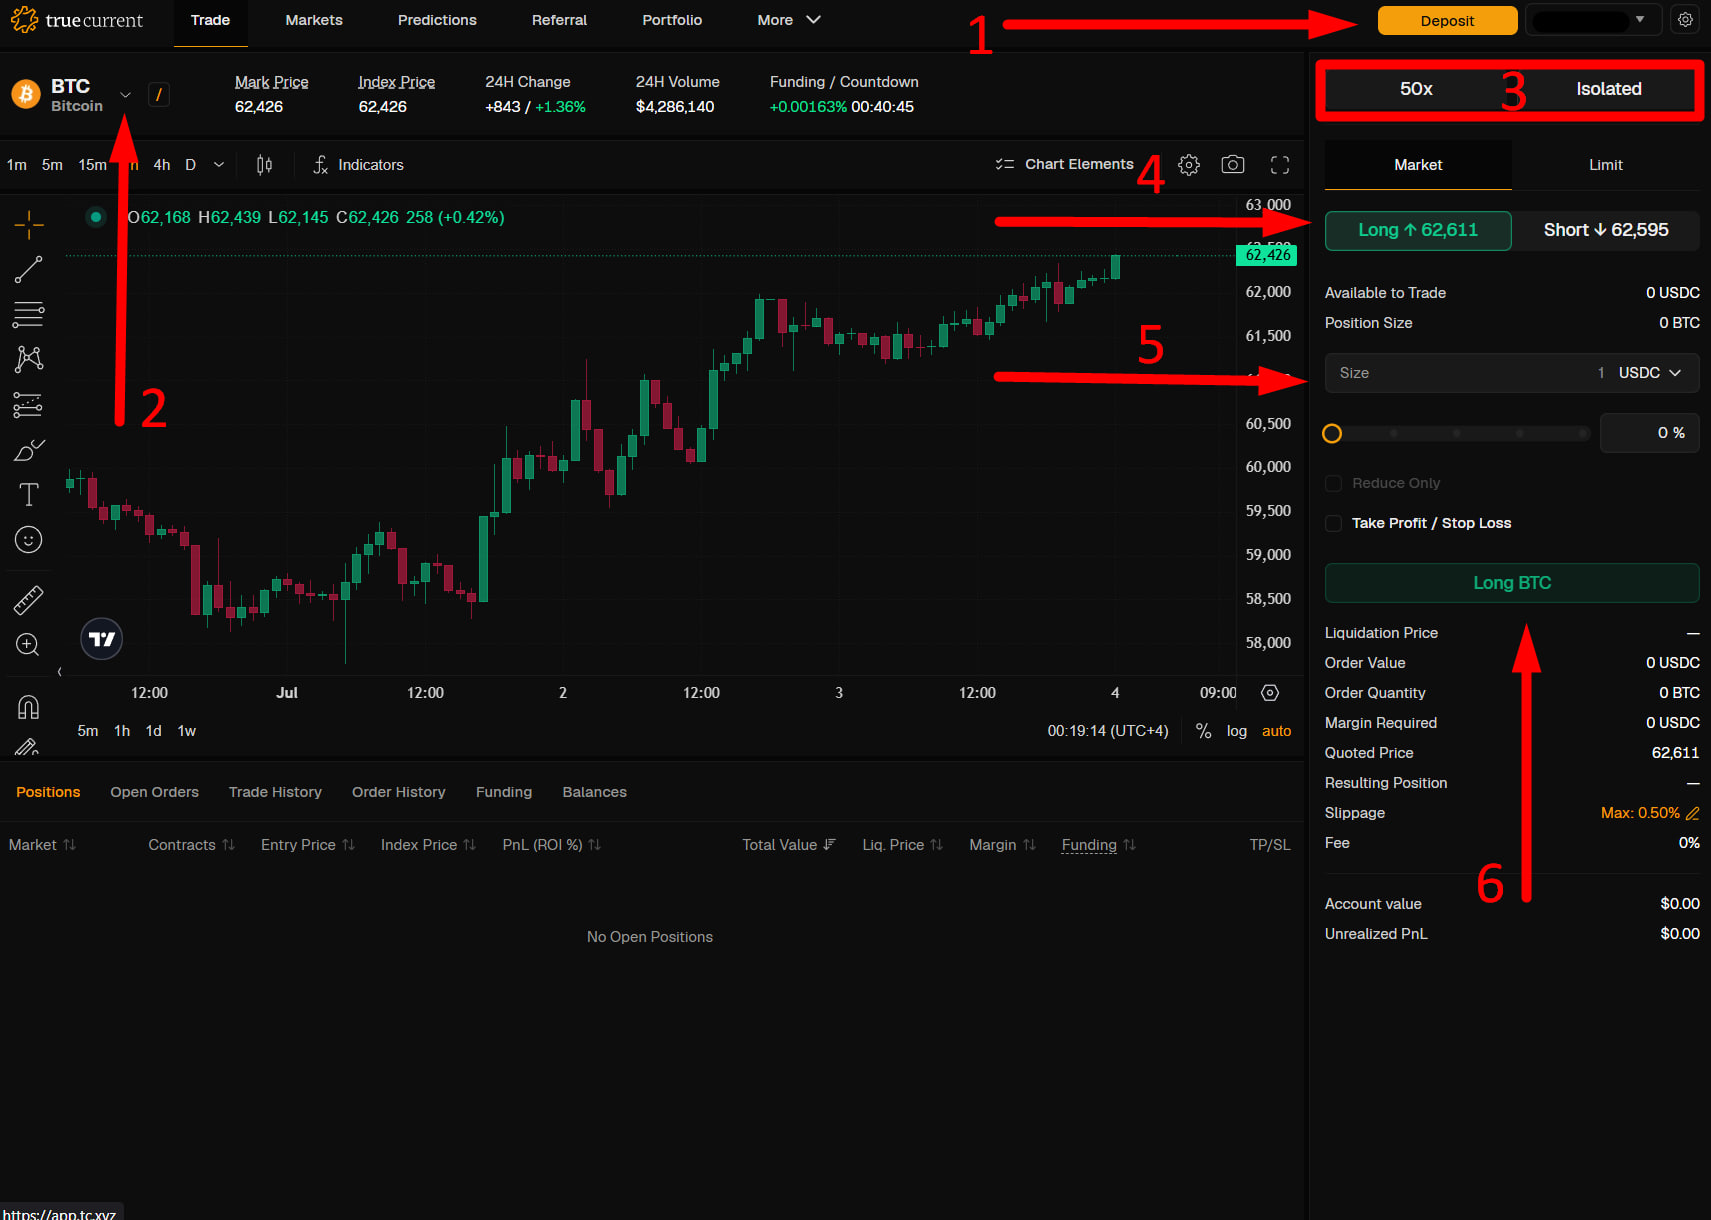This screenshot has height=1220, width=1711.
Task: Select the trend line drawing tool
Action: click(29, 269)
